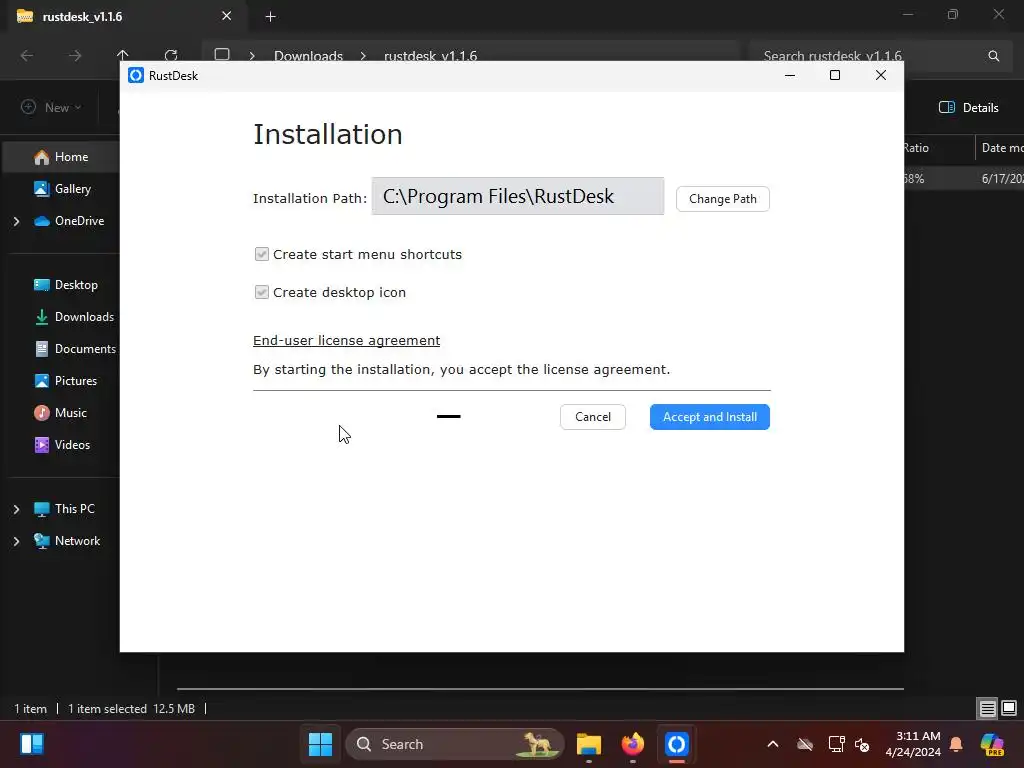Image resolution: width=1024 pixels, height=768 pixels.
Task: Click the taskbar Search box
Action: [455, 744]
